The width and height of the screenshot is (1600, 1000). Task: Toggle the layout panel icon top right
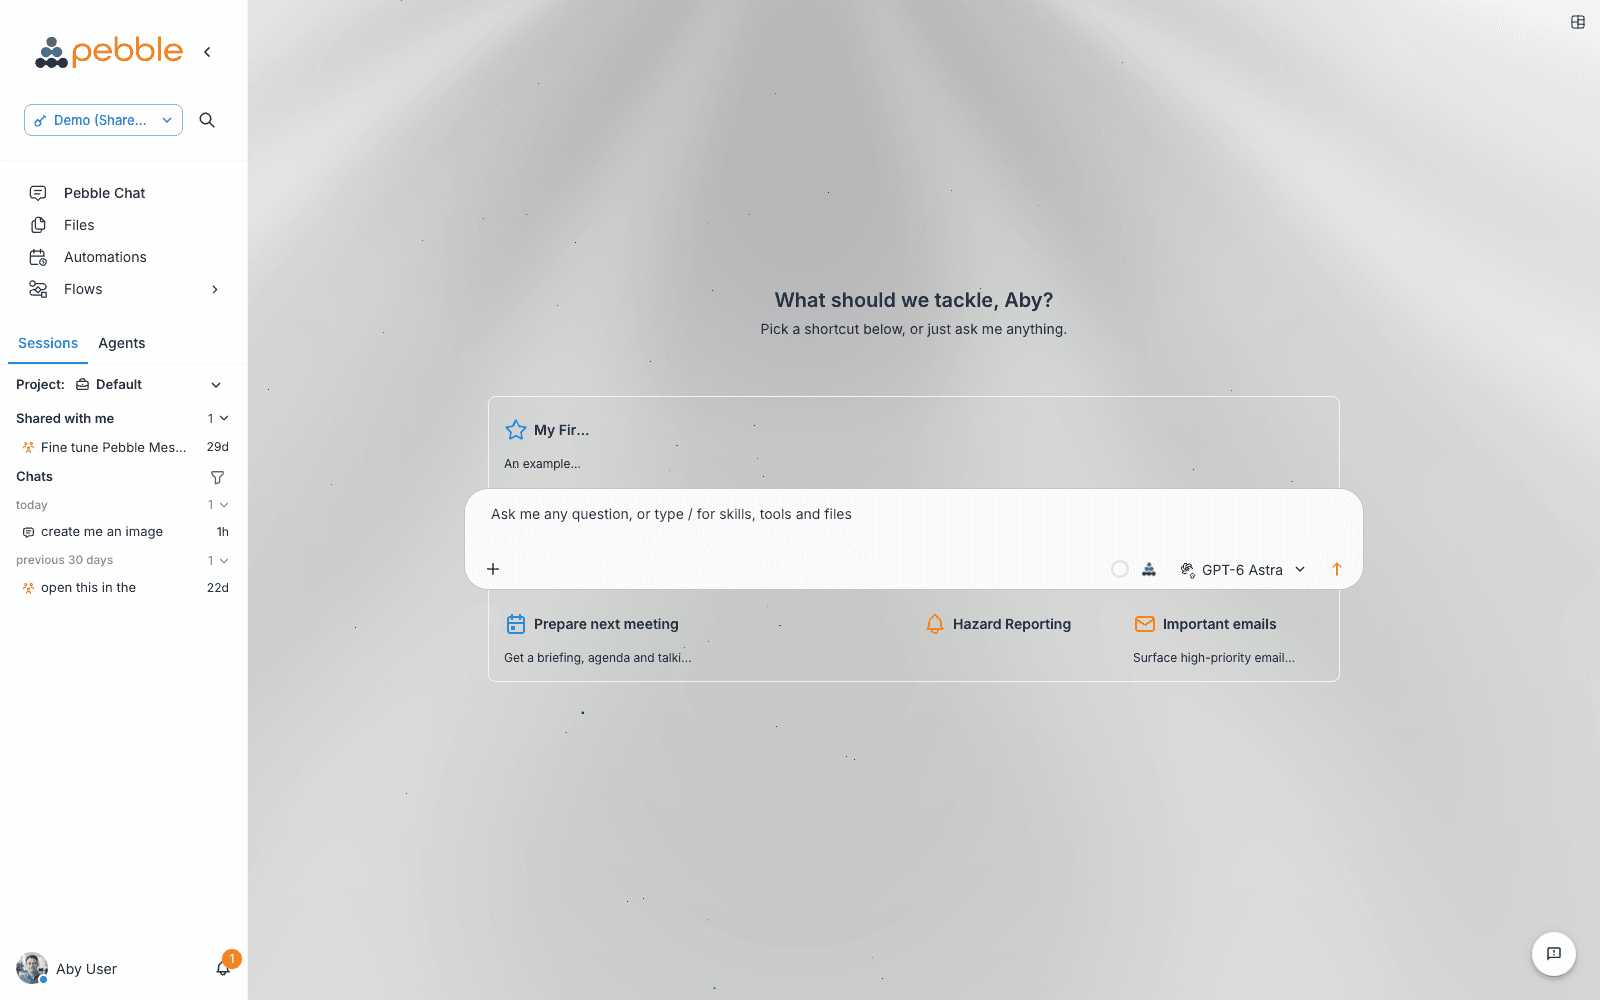click(x=1578, y=22)
